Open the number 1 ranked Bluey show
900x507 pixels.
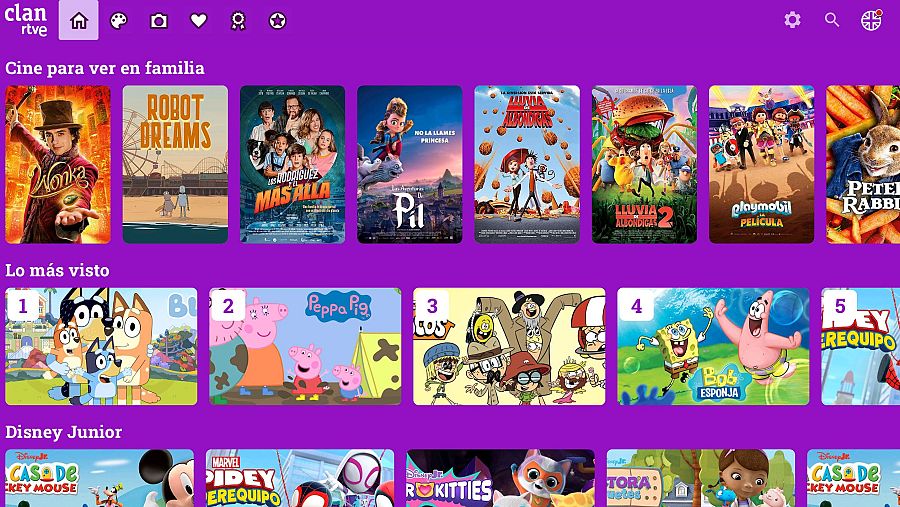[101, 347]
